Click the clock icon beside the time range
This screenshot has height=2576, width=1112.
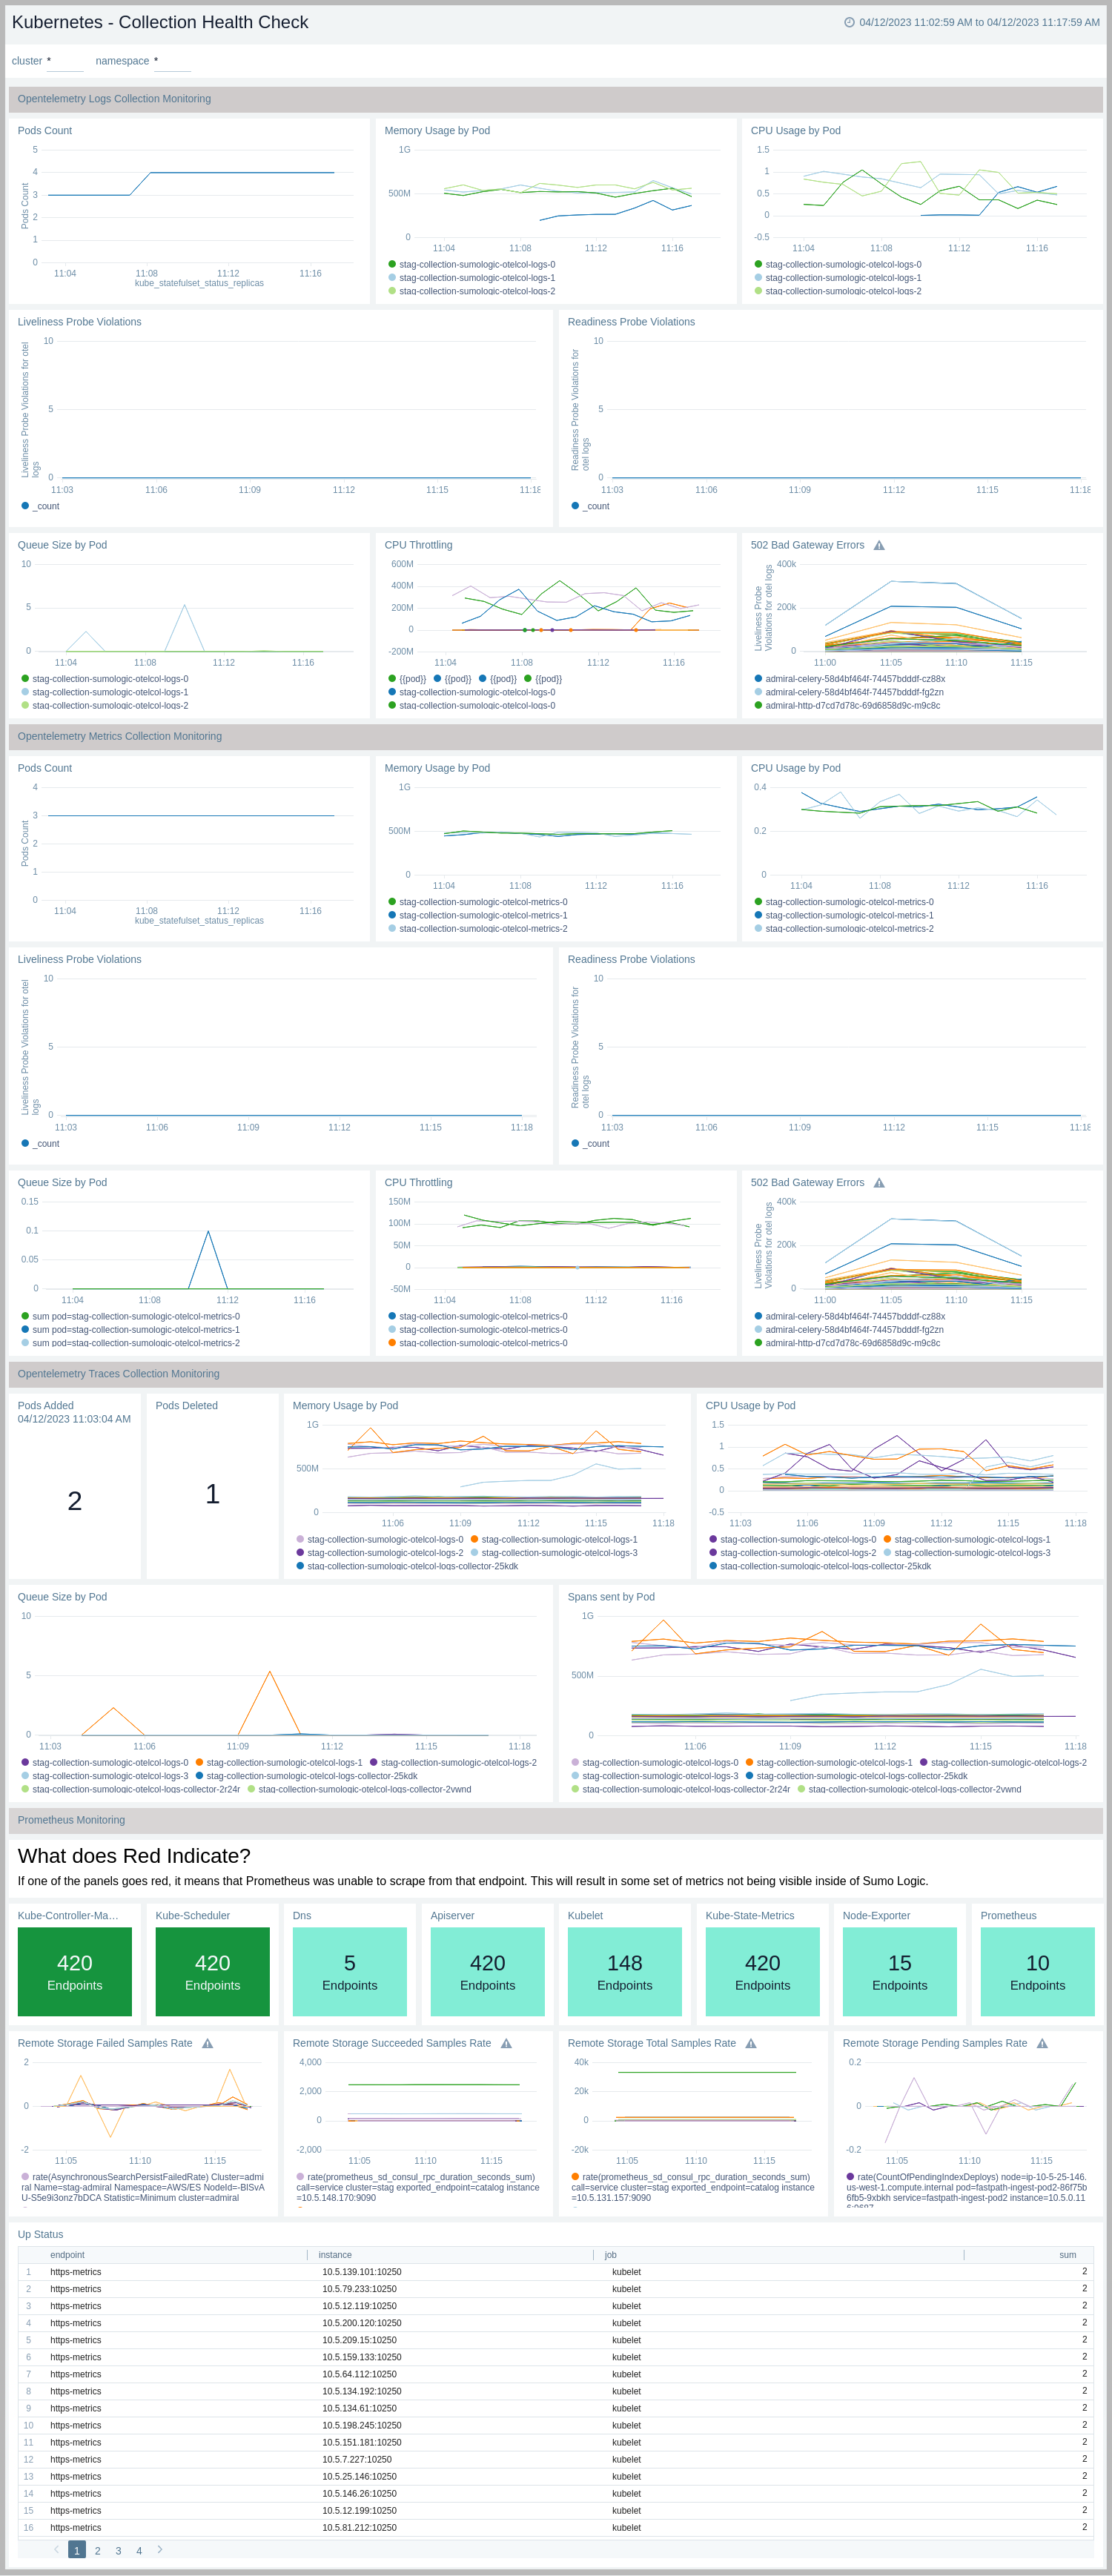849,22
